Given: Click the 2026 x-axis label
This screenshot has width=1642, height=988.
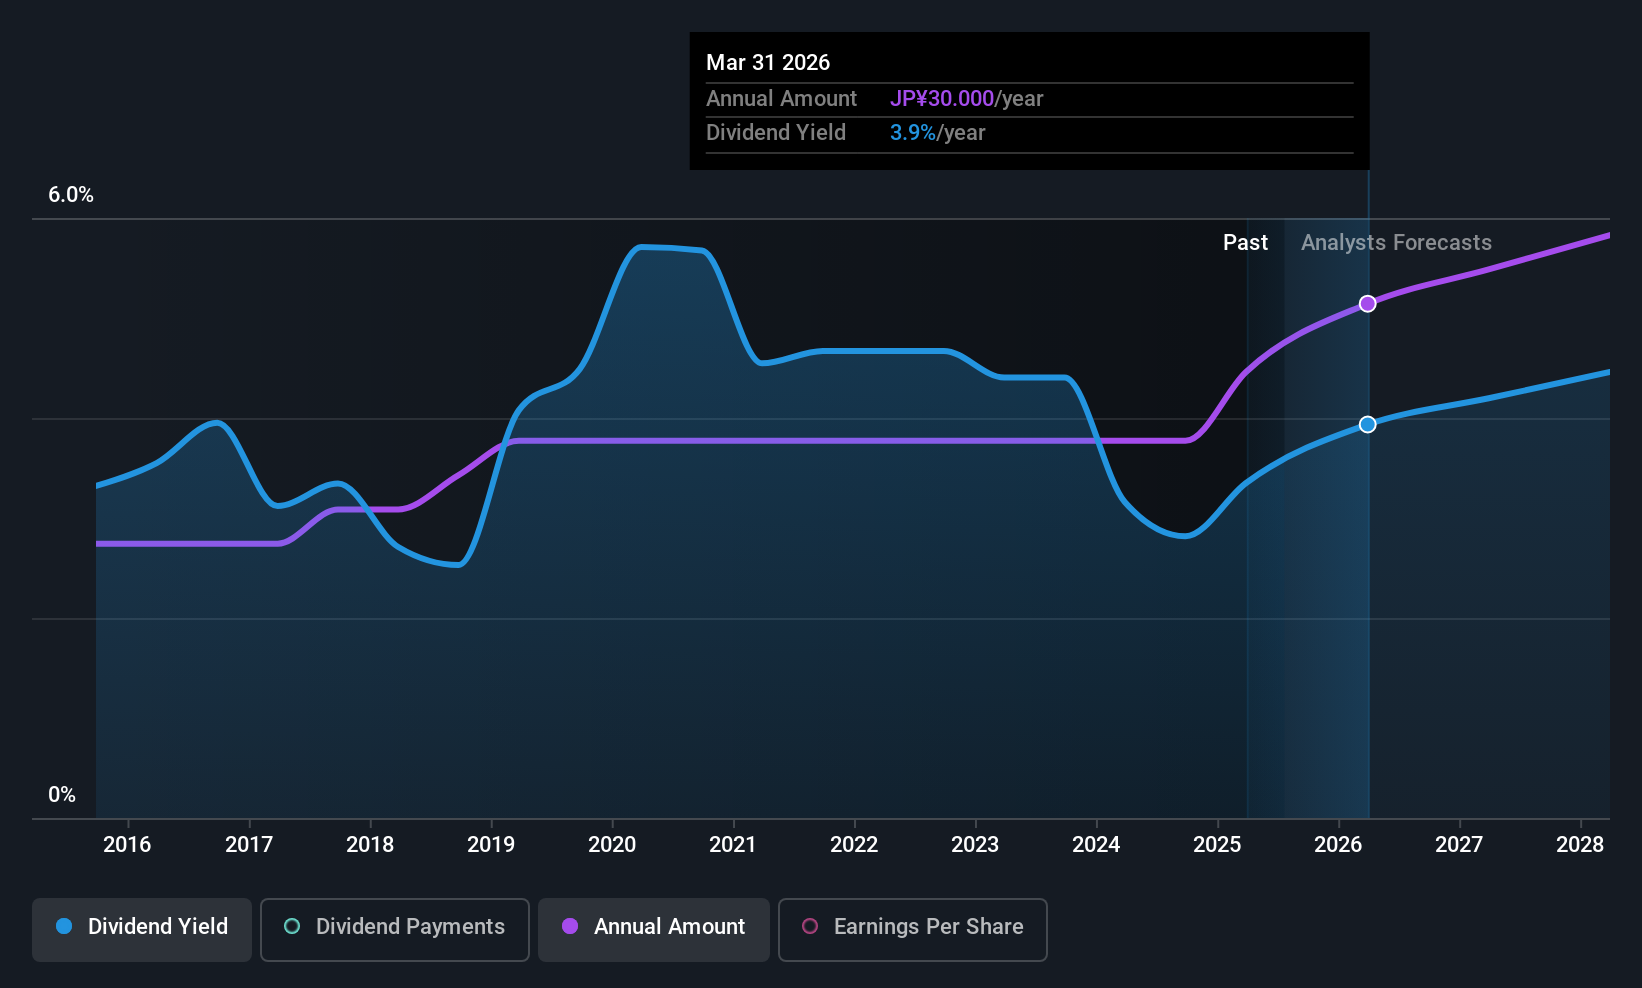Looking at the screenshot, I should 1338,845.
